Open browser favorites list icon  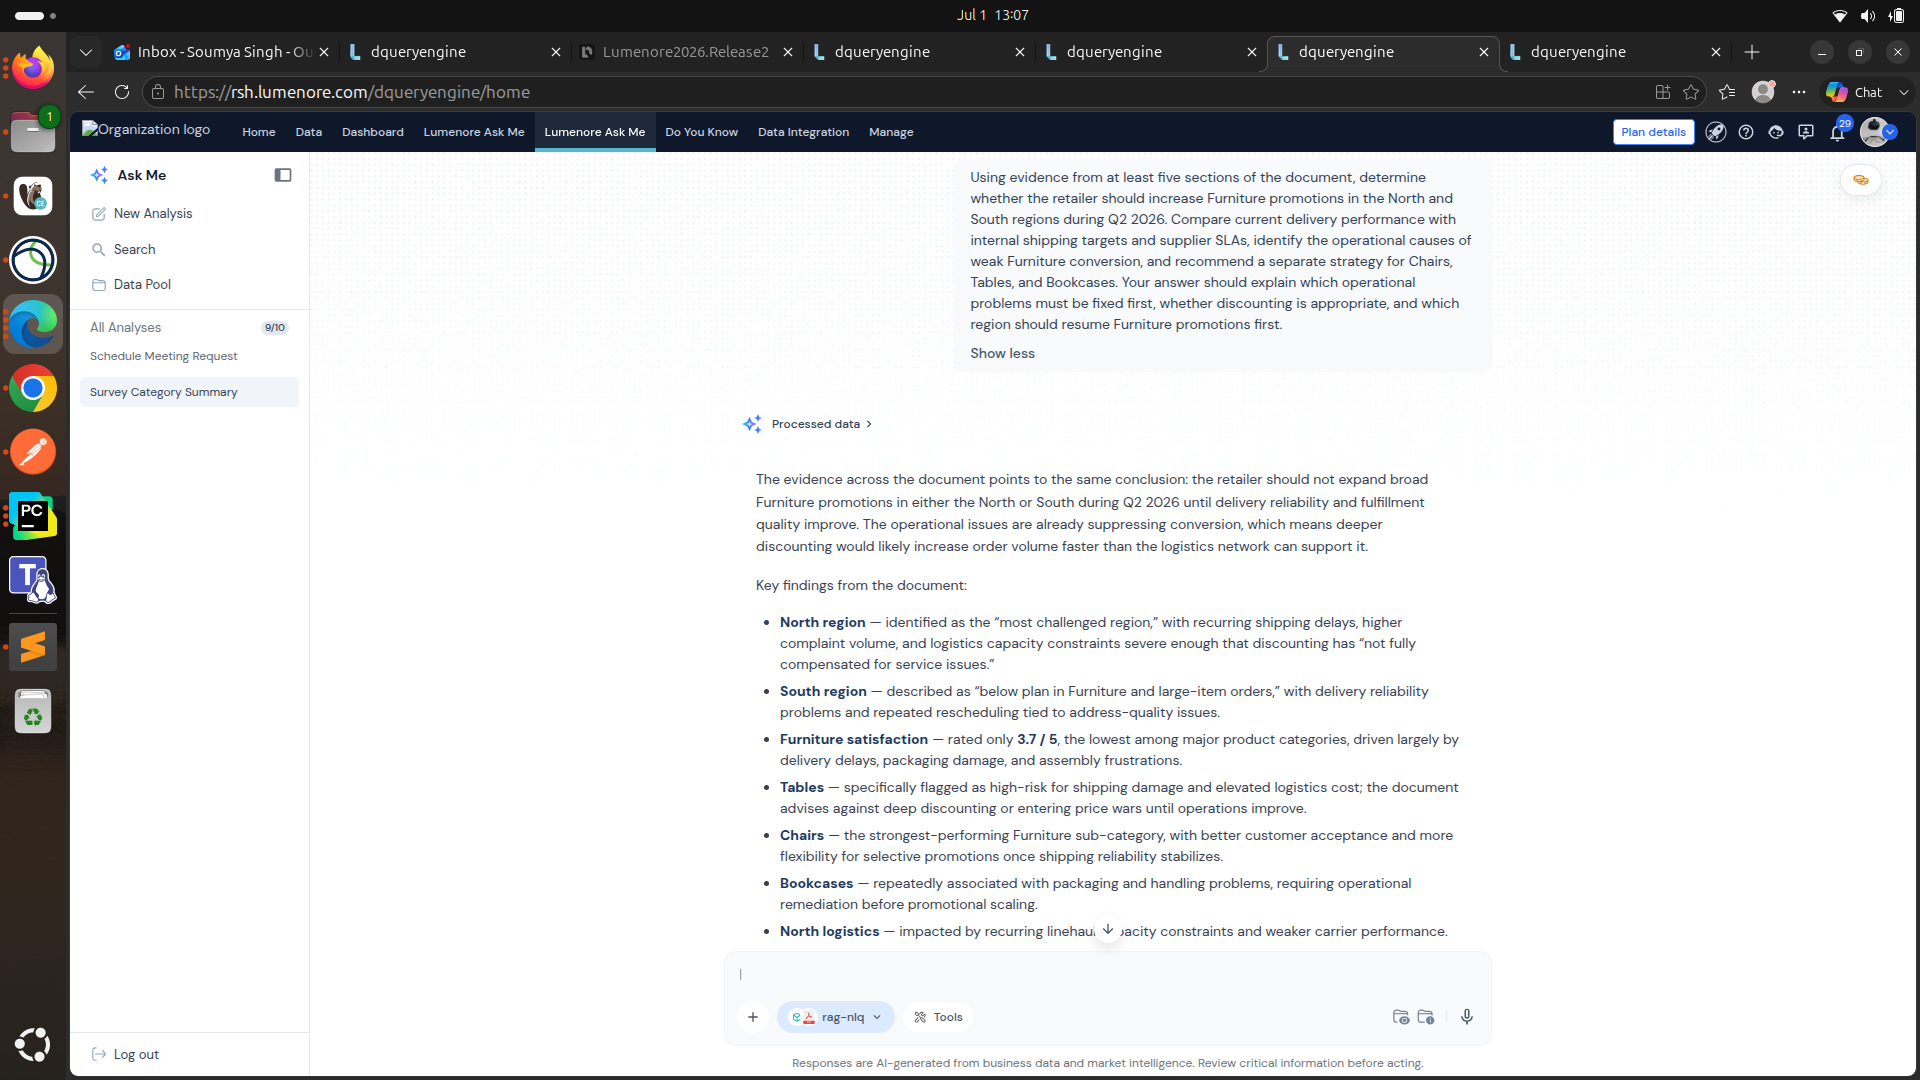[x=1727, y=92]
